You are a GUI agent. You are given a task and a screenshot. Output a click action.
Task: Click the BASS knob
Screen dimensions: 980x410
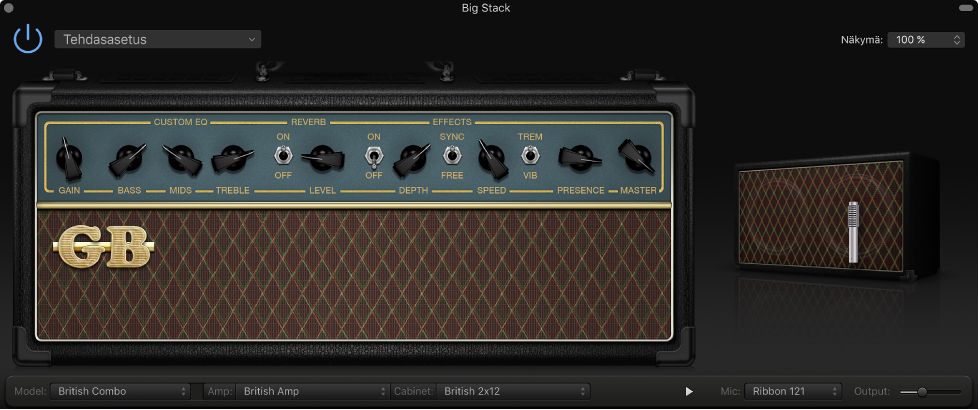(128, 159)
